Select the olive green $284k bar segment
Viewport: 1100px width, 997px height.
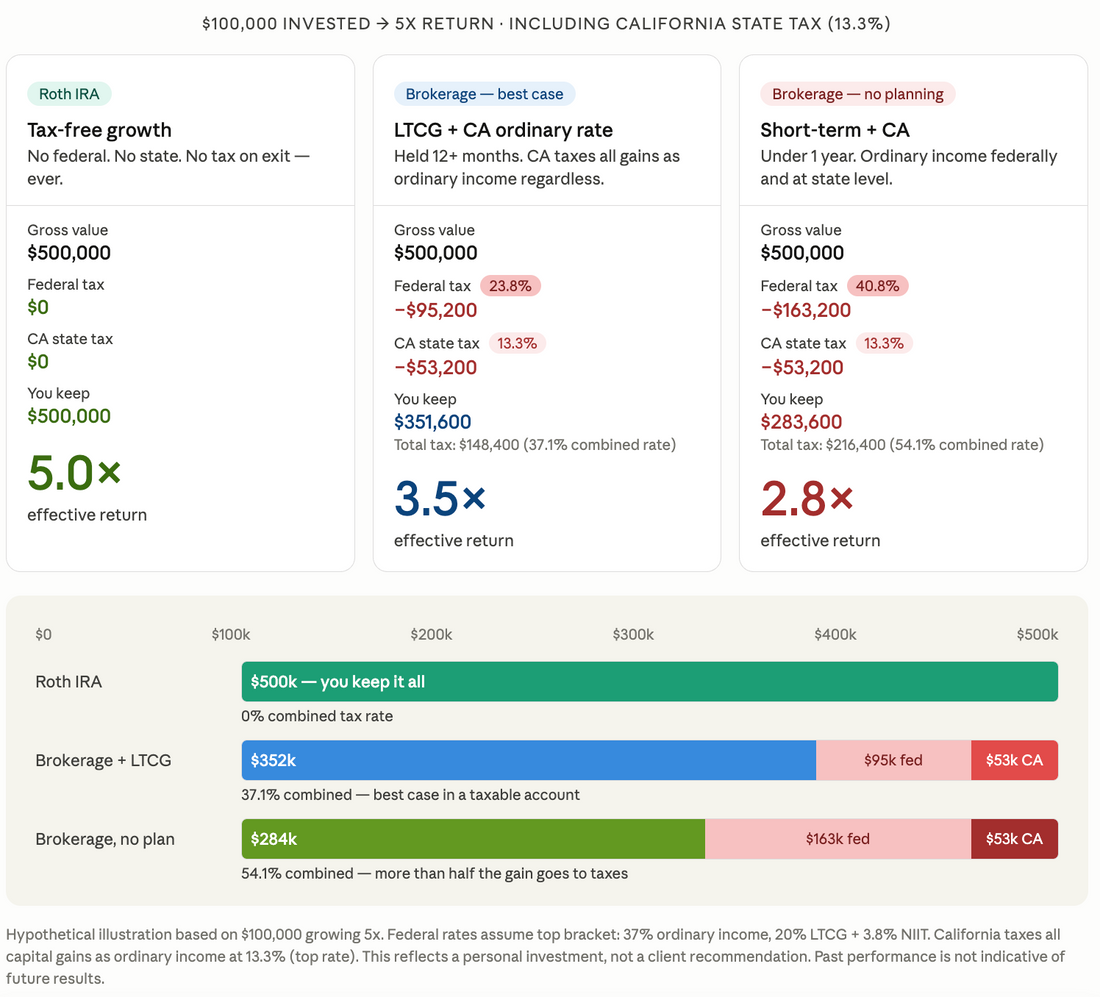coord(473,838)
